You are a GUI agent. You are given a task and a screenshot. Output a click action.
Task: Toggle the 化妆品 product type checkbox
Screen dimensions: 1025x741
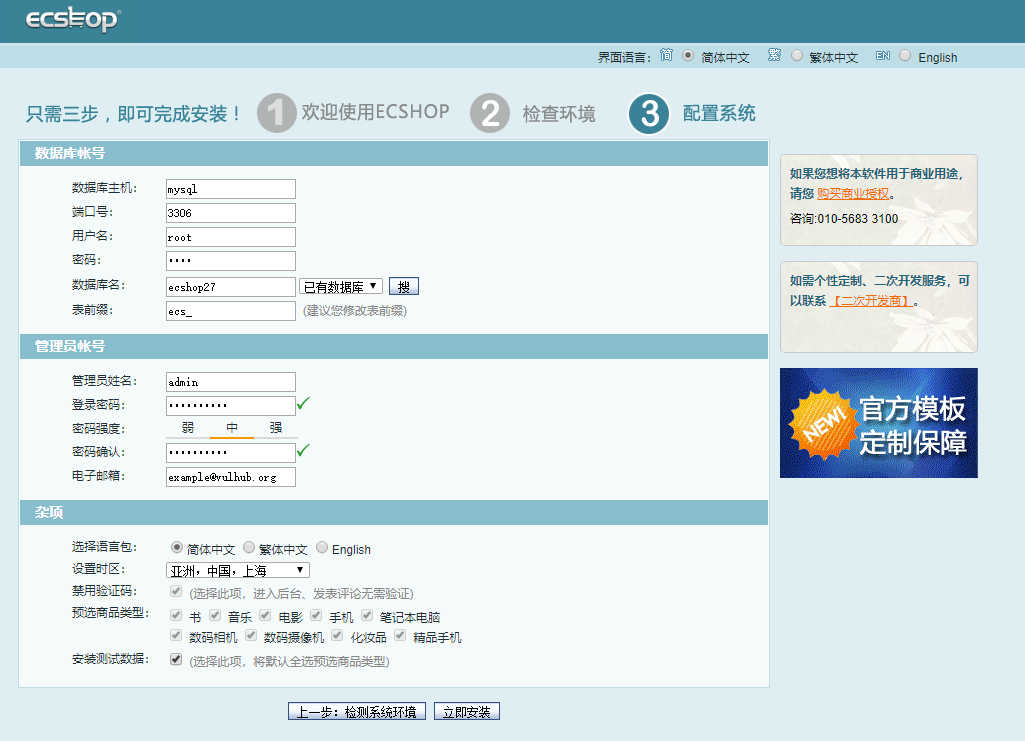pos(337,635)
